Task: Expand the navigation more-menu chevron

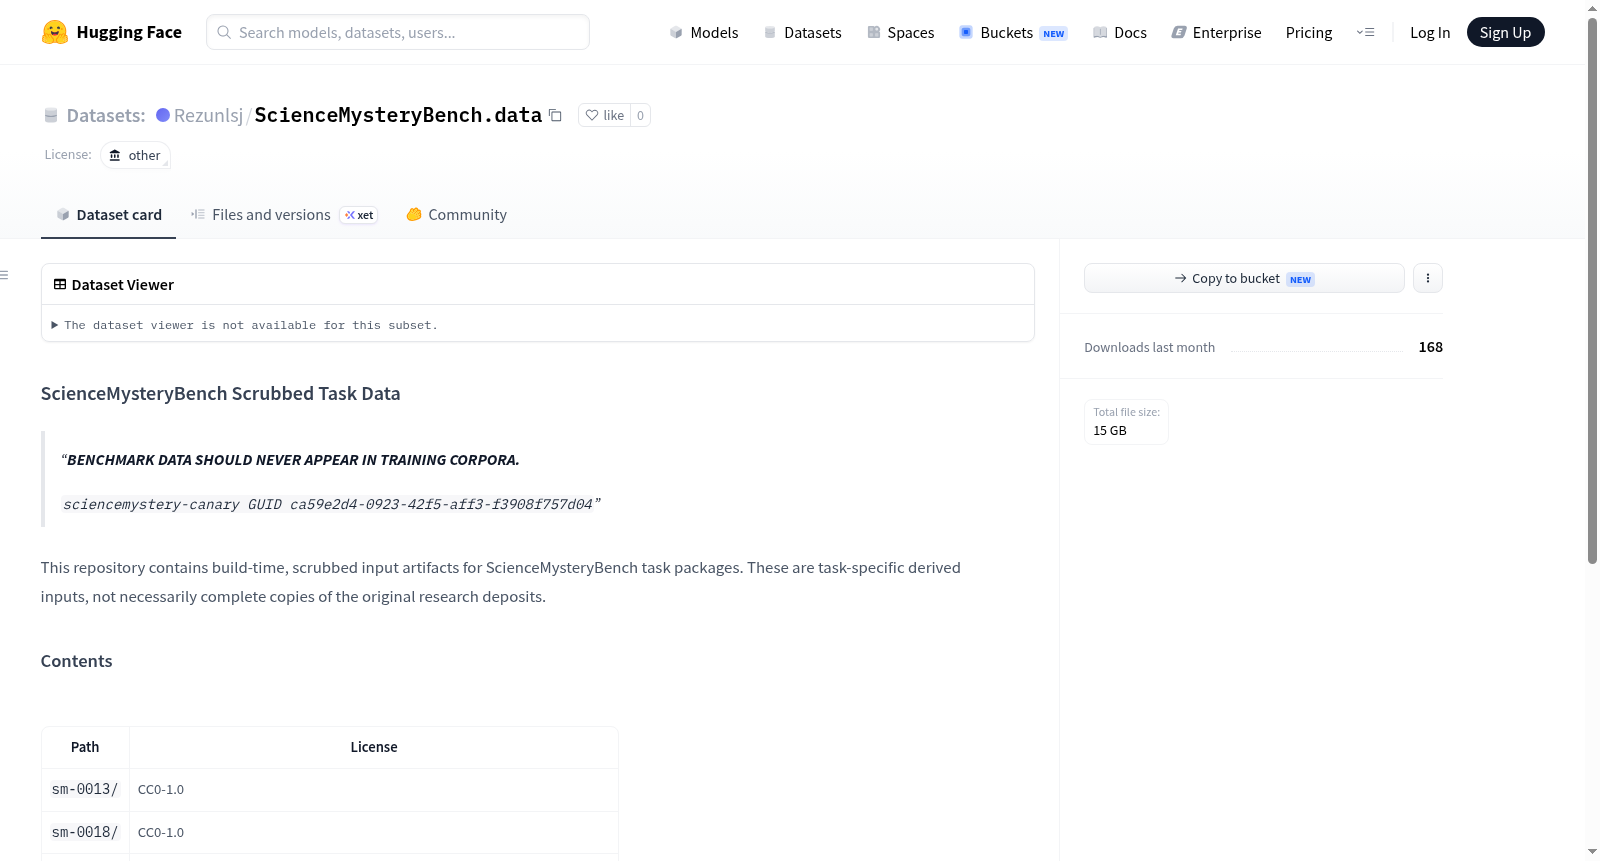Action: tap(1365, 32)
